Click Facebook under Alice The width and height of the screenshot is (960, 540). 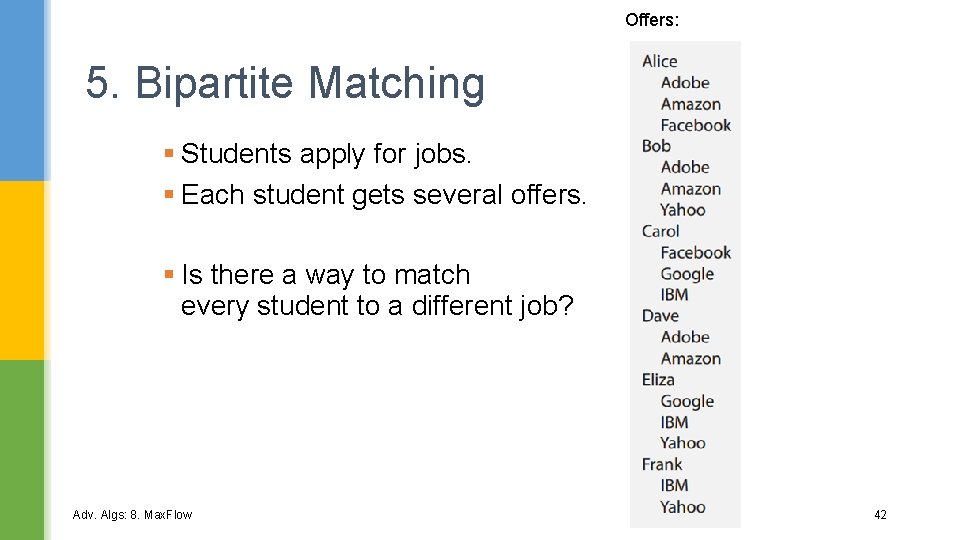pyautogui.click(x=695, y=125)
